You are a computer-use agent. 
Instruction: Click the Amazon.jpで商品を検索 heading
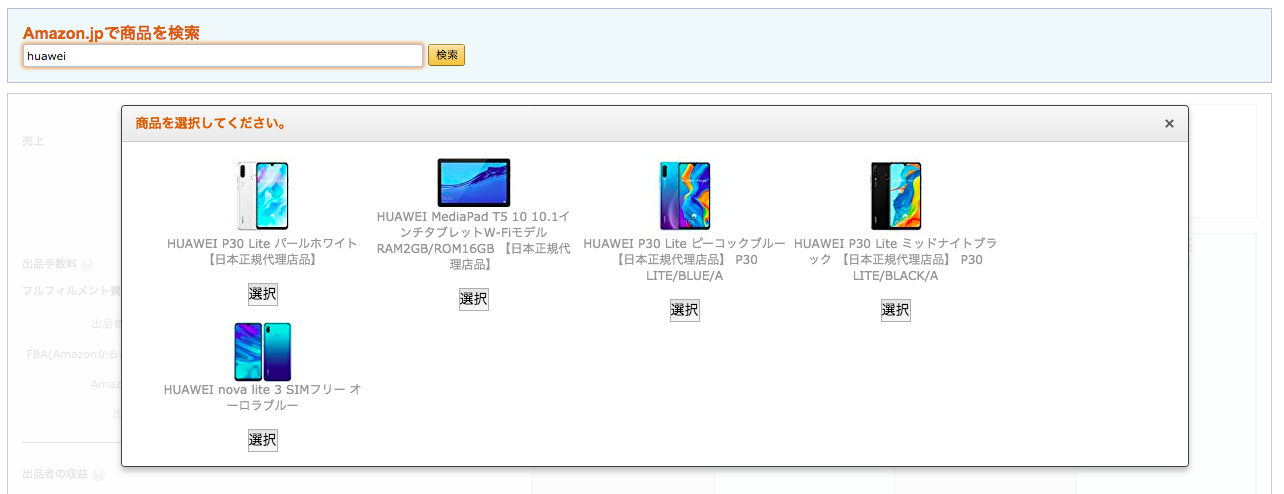(x=111, y=33)
